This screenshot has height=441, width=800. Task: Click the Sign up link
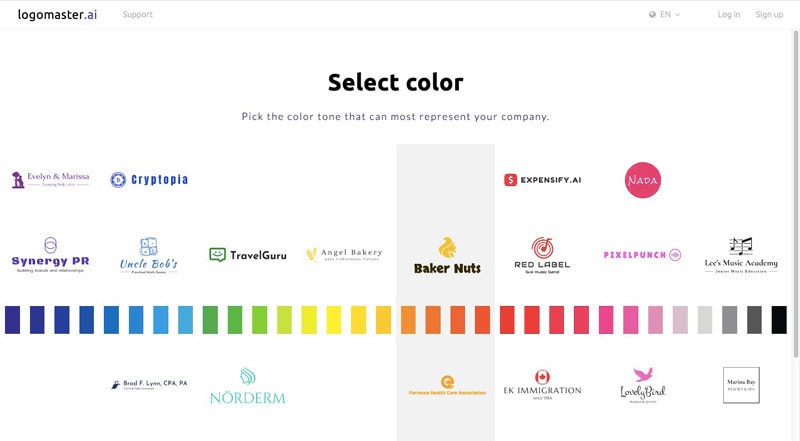tap(769, 14)
